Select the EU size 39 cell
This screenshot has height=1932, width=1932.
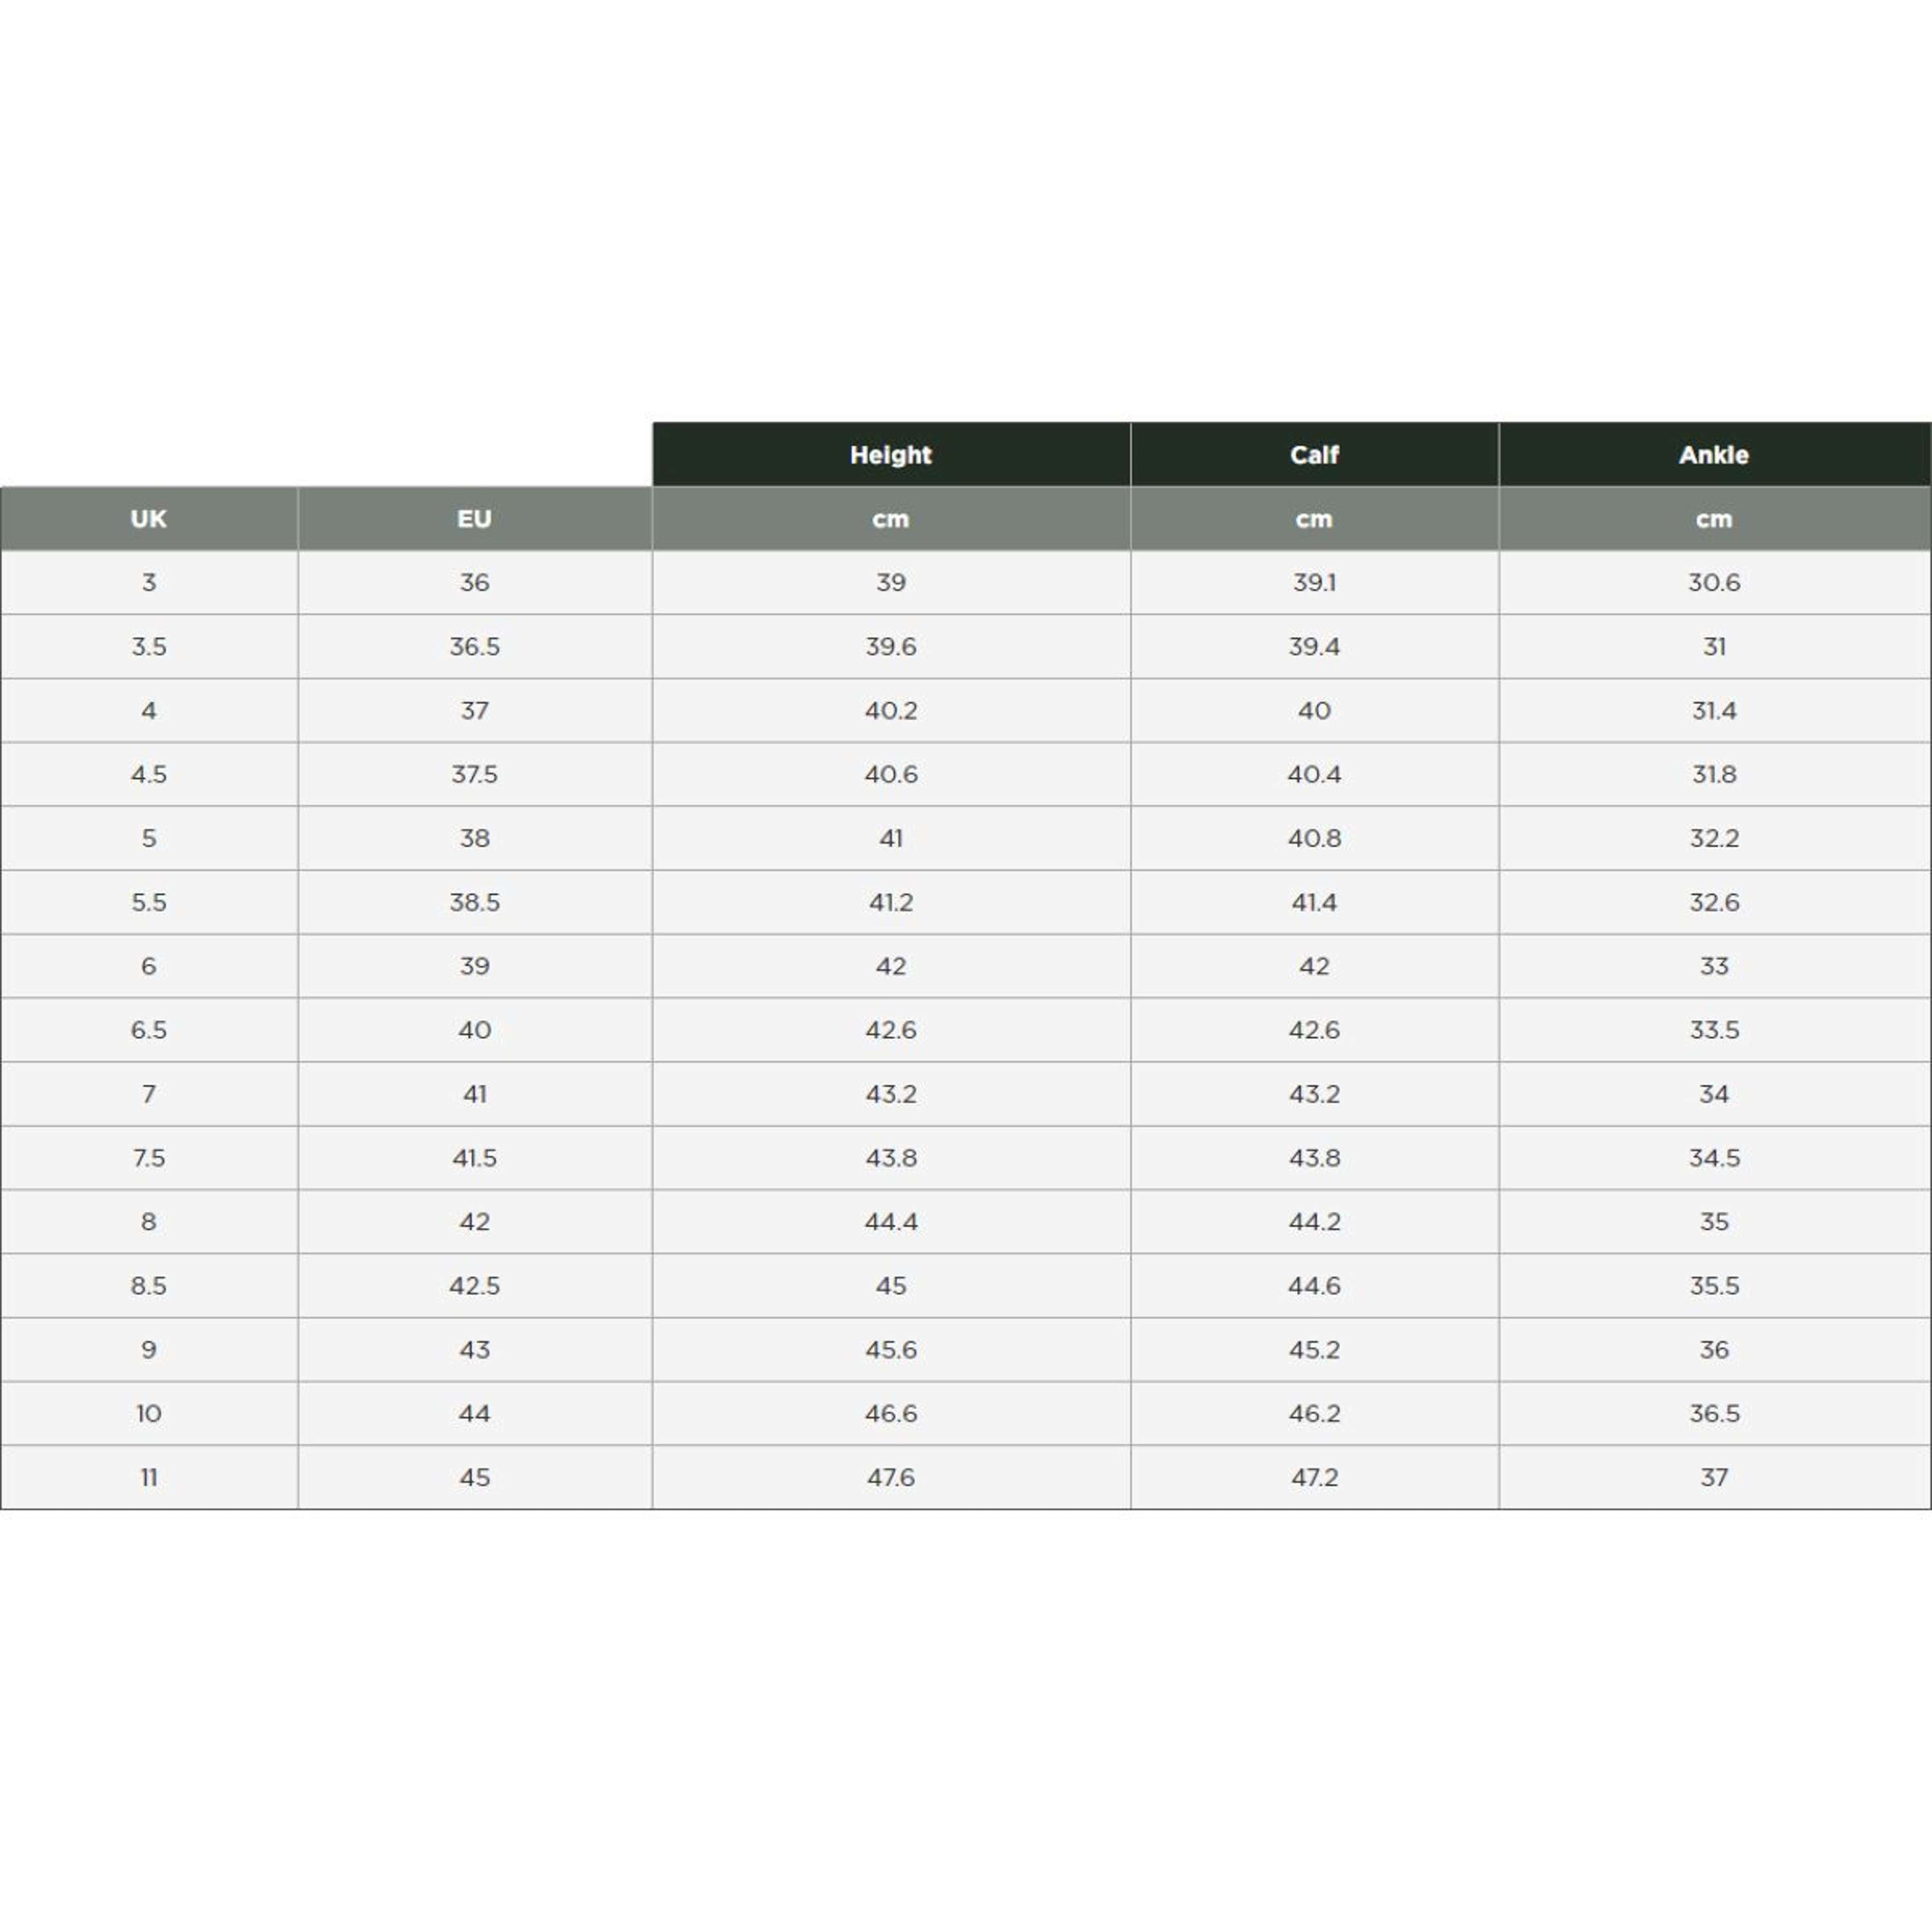pos(475,966)
